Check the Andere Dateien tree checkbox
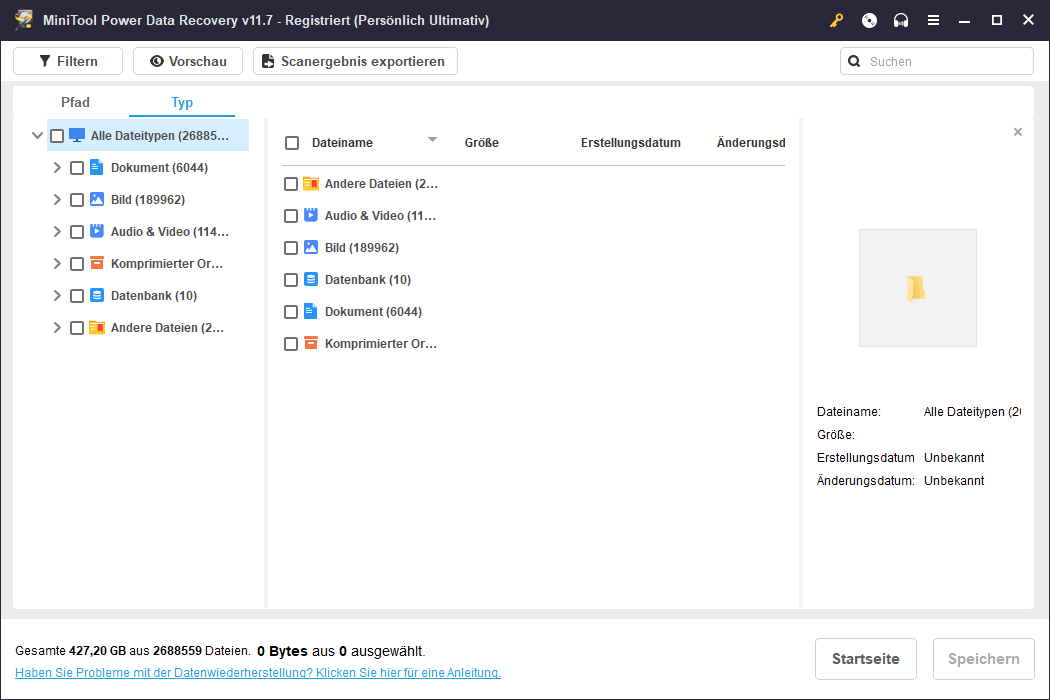This screenshot has width=1050, height=700. [x=77, y=328]
